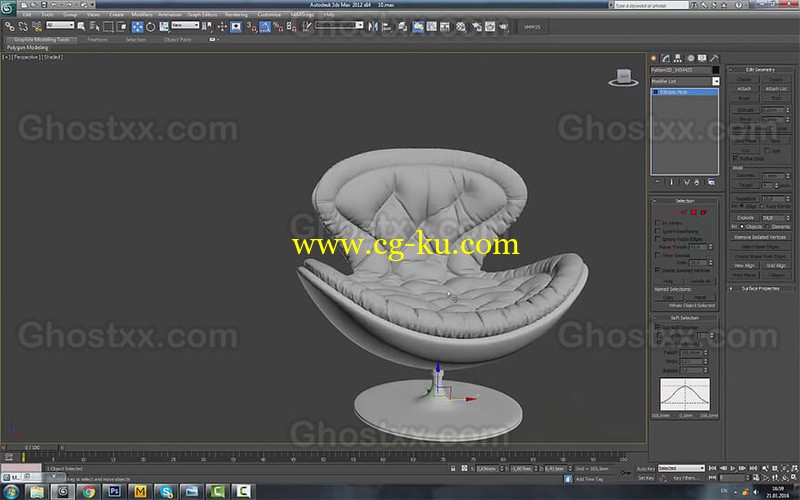Toggle Ignore Visible Edges checkbox

point(658,239)
